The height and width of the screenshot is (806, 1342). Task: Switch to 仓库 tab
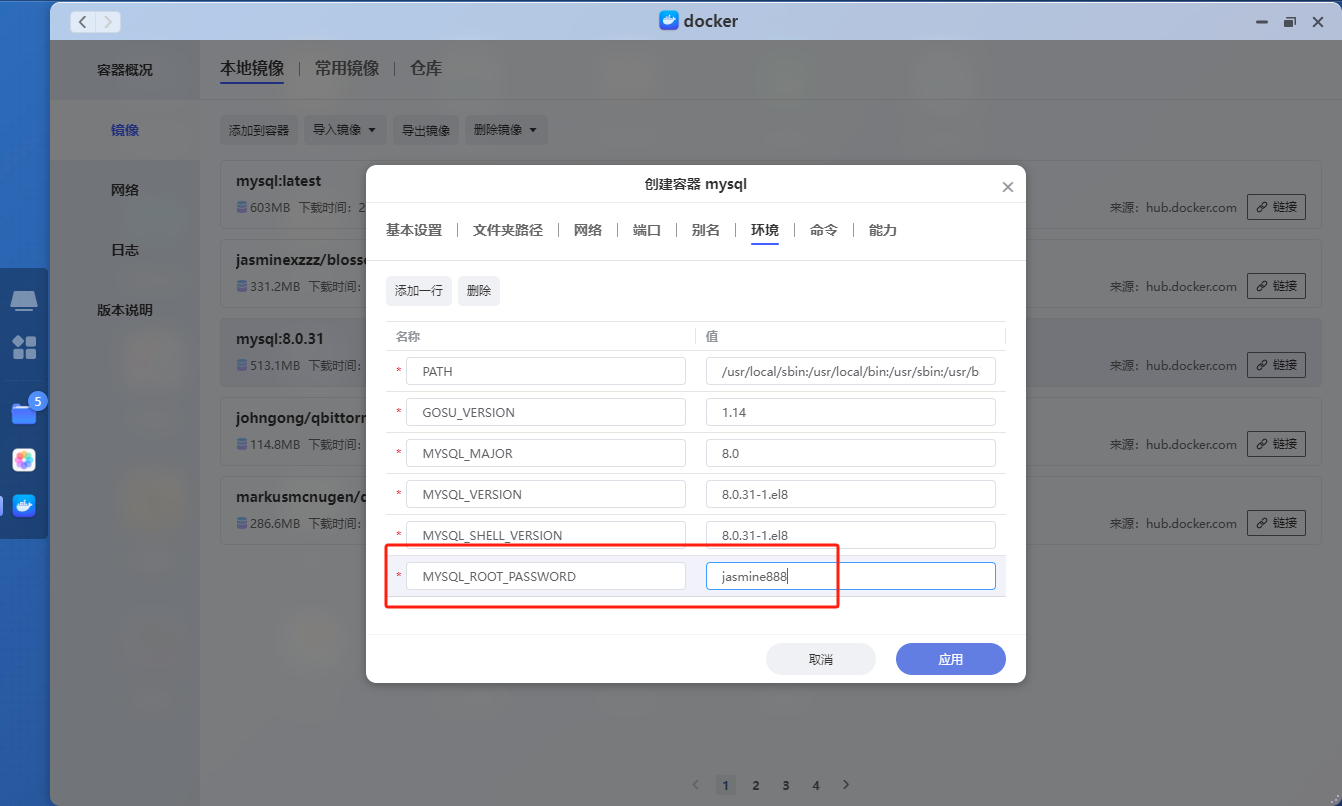pos(426,69)
